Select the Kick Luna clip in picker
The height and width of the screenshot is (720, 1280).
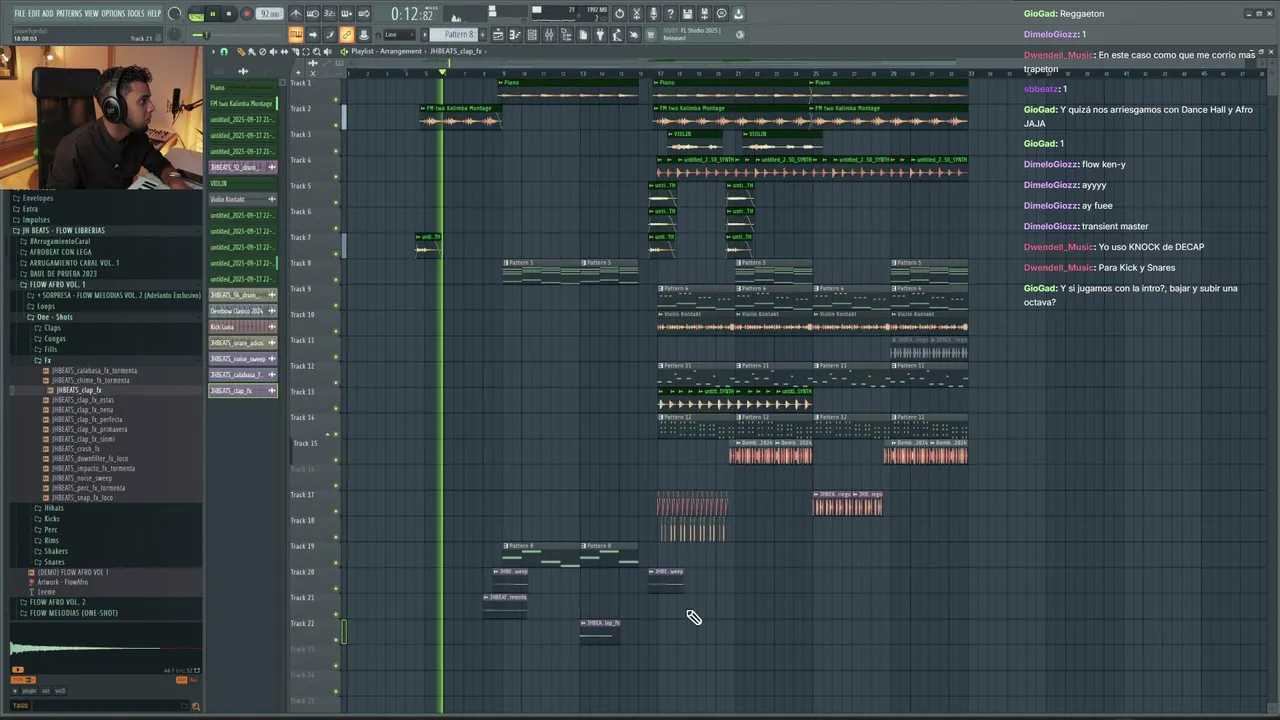(x=242, y=327)
